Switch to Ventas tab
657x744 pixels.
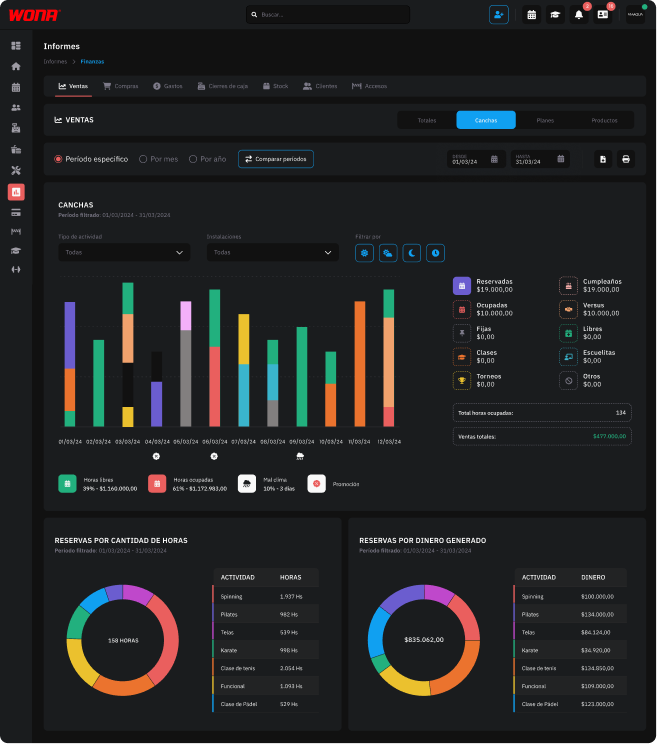73,86
